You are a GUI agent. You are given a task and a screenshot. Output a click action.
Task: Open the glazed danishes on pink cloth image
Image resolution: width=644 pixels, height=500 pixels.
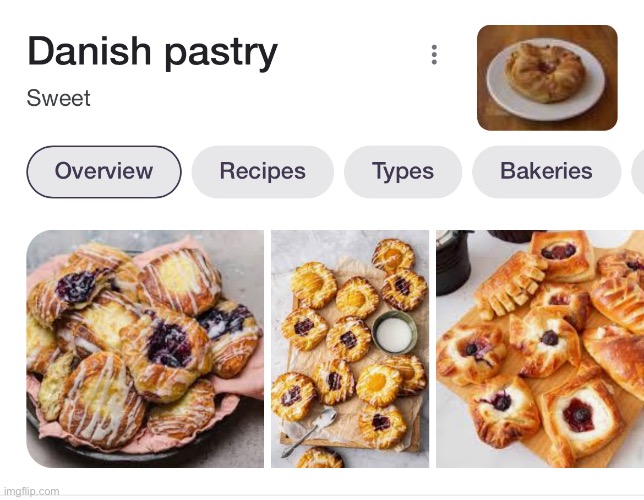click(145, 349)
